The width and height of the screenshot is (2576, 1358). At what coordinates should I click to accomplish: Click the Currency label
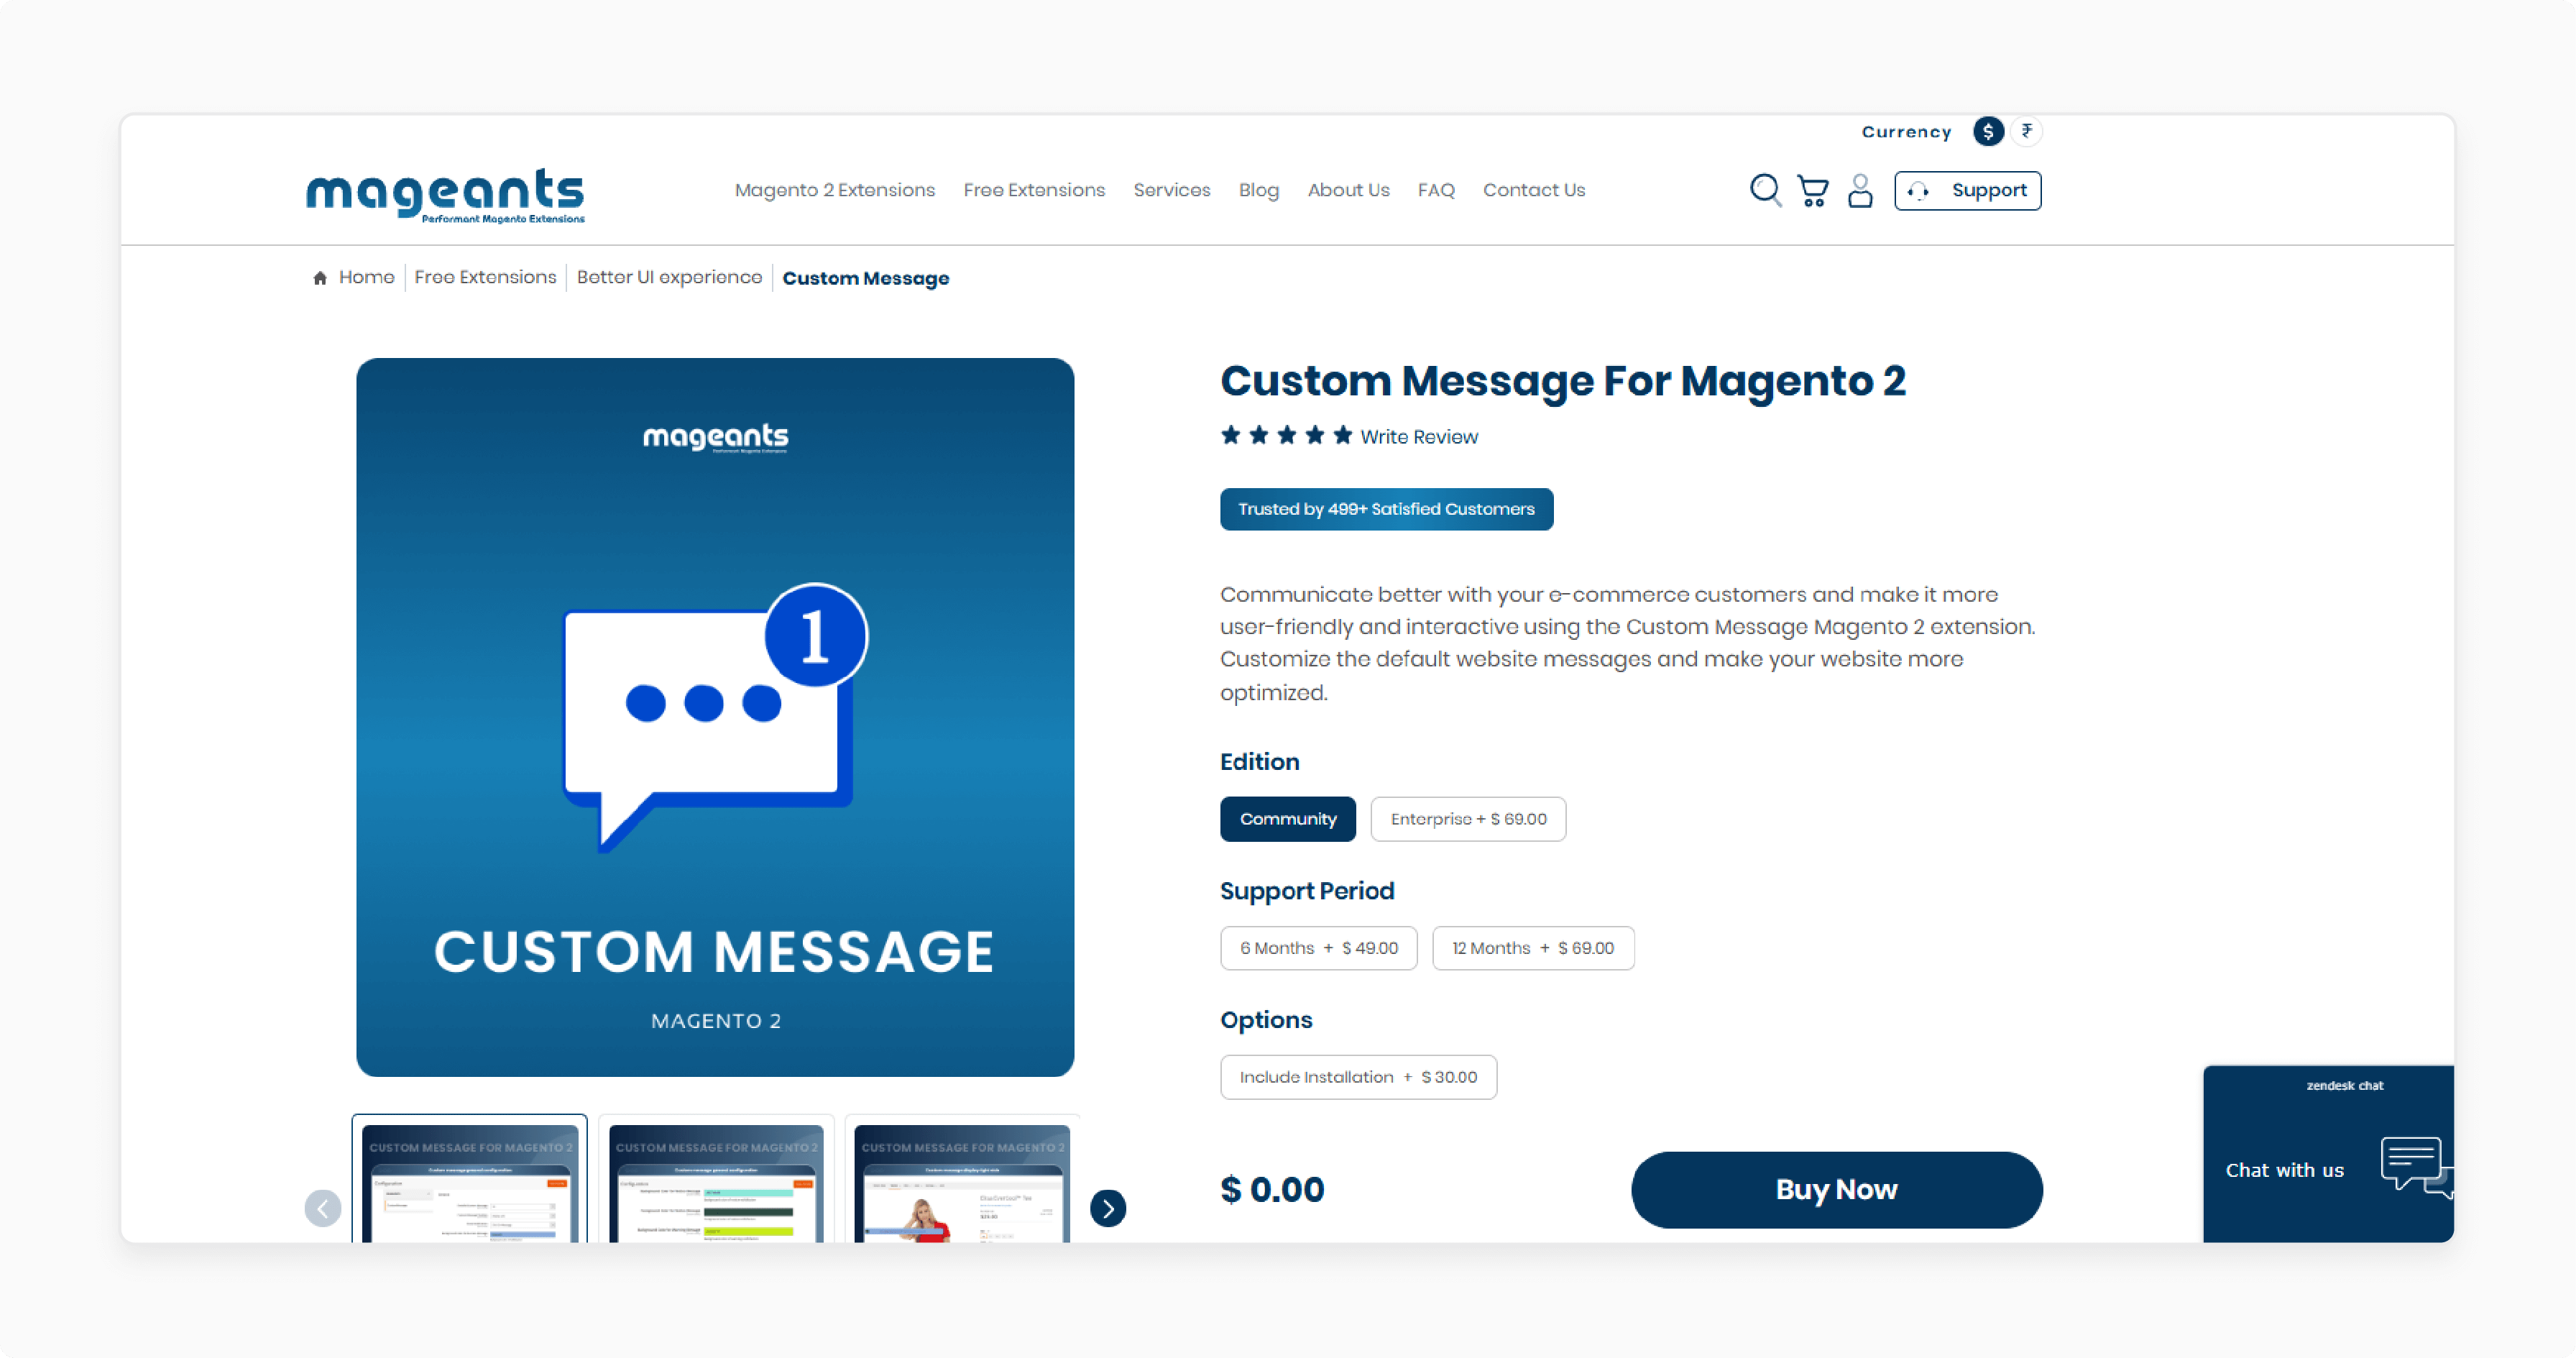1906,132
